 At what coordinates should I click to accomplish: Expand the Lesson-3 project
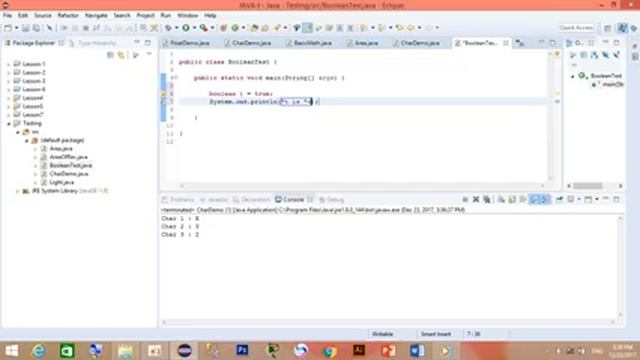coord(8,81)
